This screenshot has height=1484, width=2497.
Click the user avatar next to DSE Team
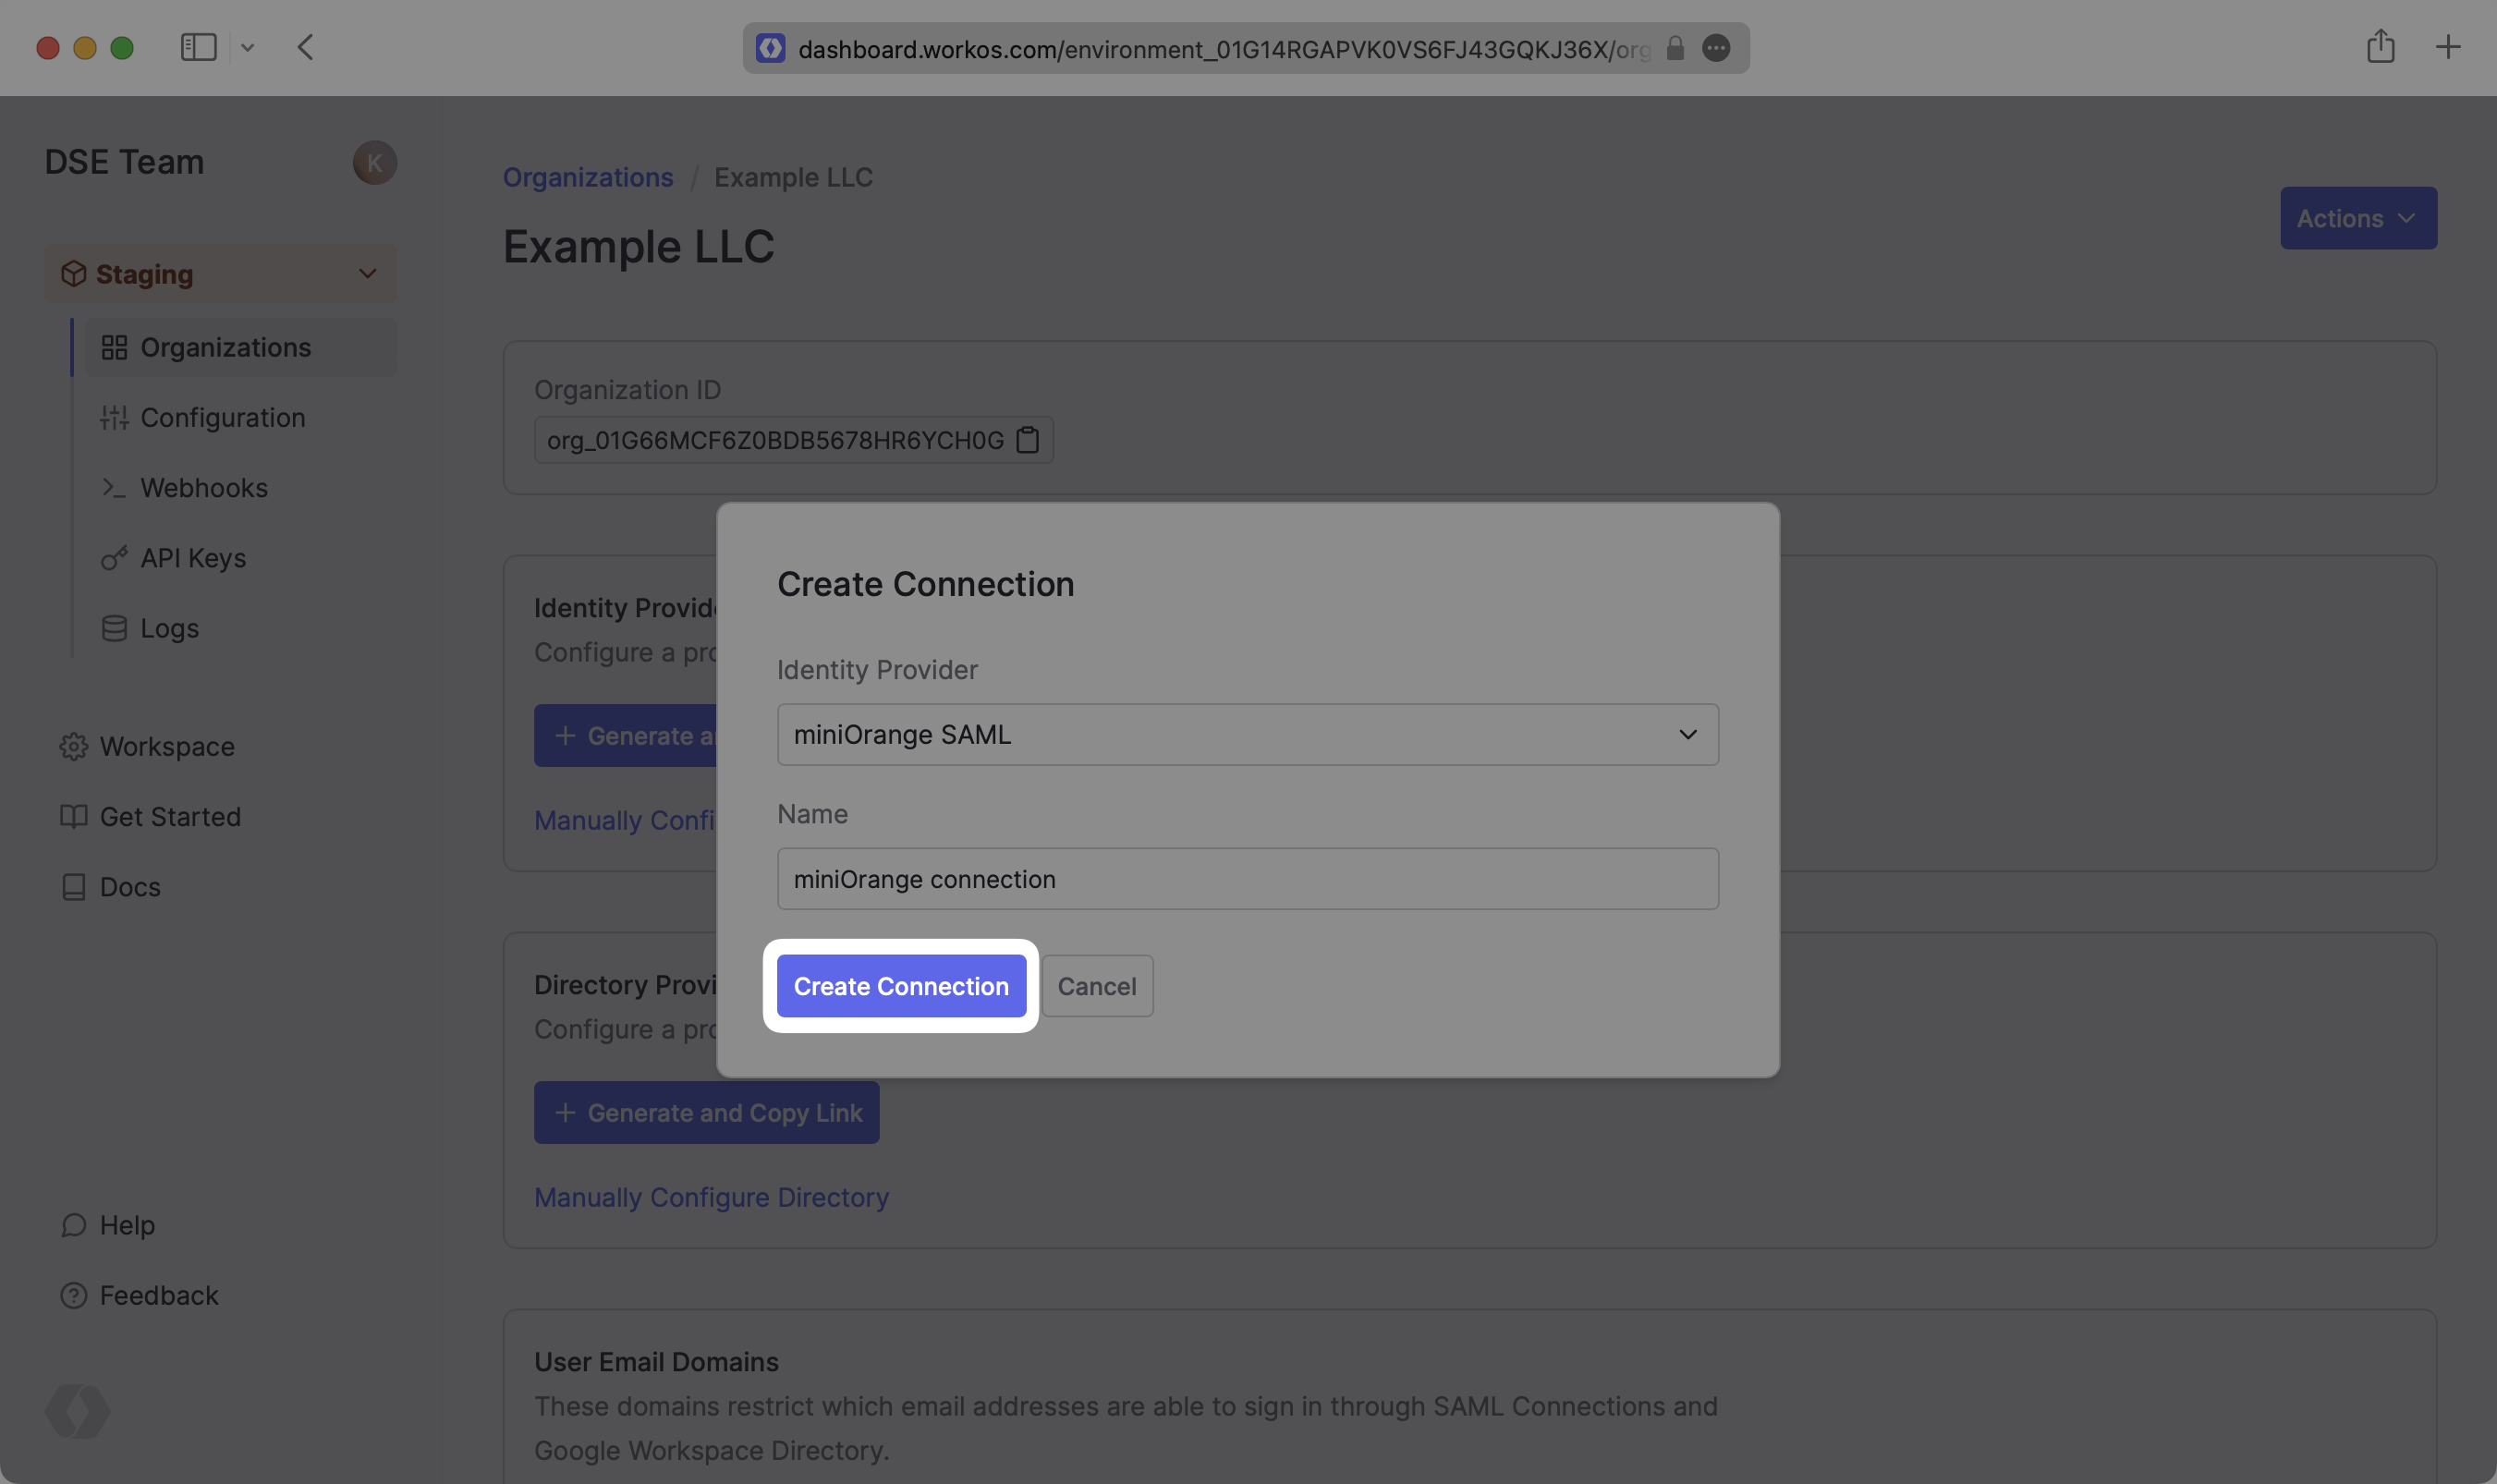374,163
